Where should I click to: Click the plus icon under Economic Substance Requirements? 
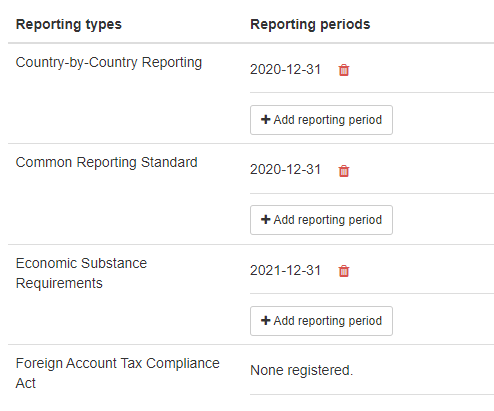tap(265, 320)
